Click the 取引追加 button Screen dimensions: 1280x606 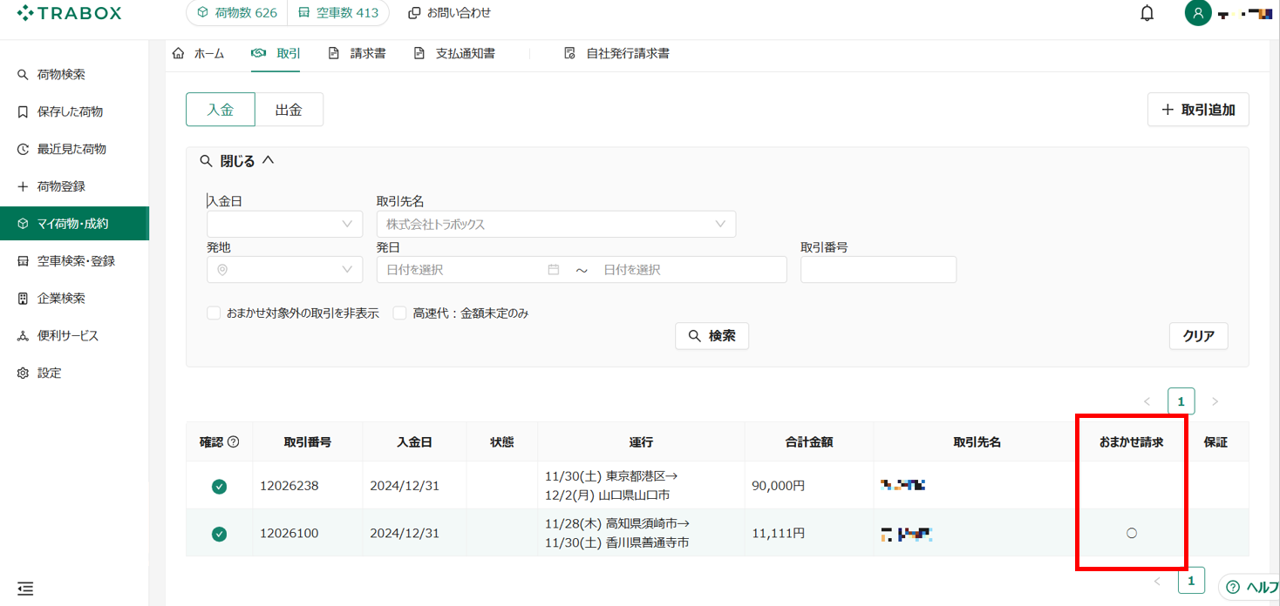1198,110
